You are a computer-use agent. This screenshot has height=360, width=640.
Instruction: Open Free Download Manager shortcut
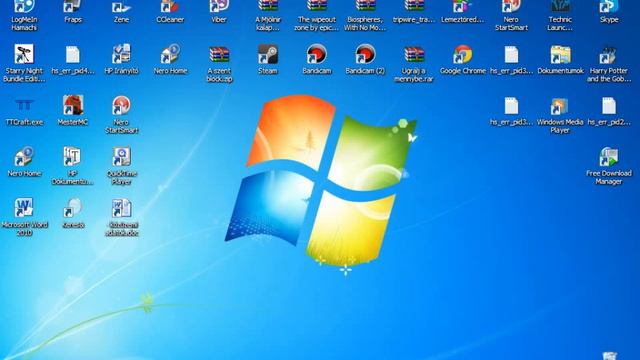[x=609, y=166]
